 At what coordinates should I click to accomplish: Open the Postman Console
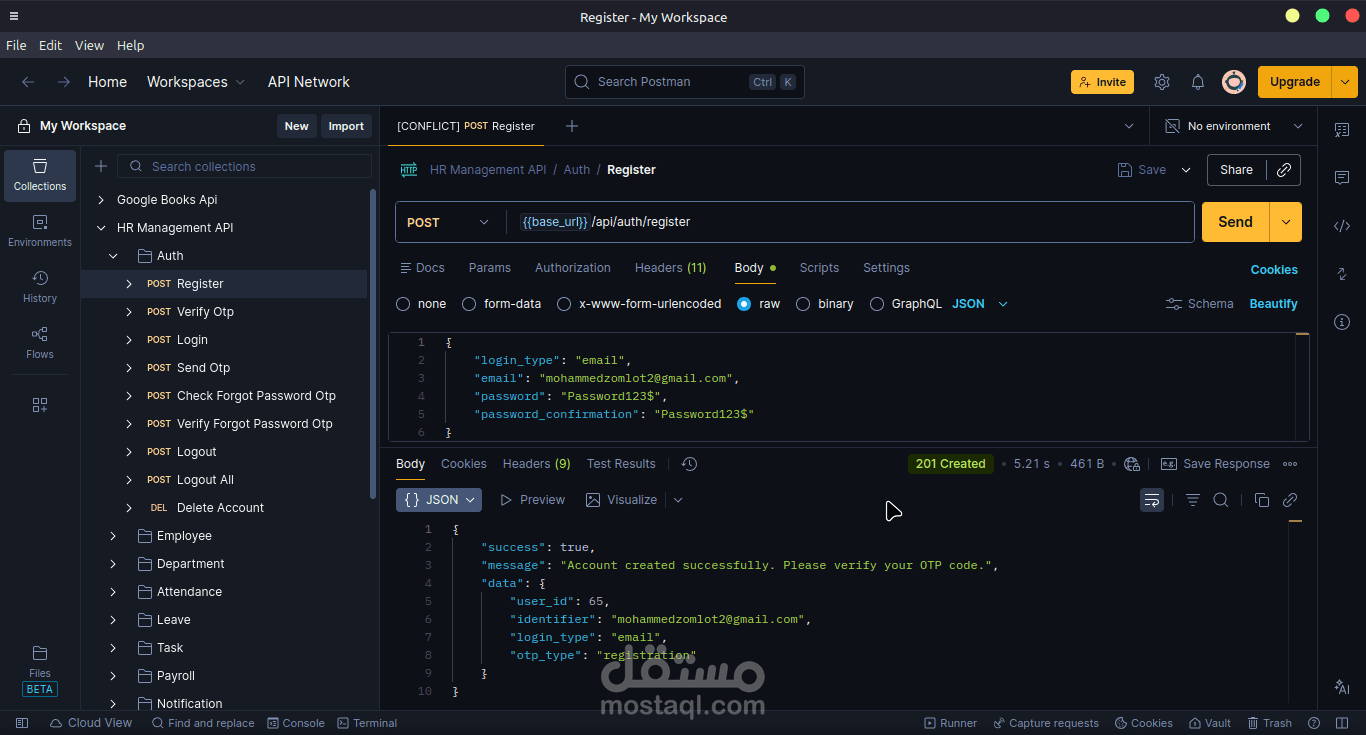pos(296,722)
